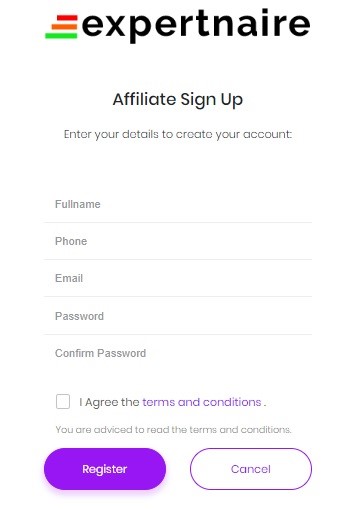Click into the Password field
This screenshot has height=509, width=361.
[x=178, y=316]
